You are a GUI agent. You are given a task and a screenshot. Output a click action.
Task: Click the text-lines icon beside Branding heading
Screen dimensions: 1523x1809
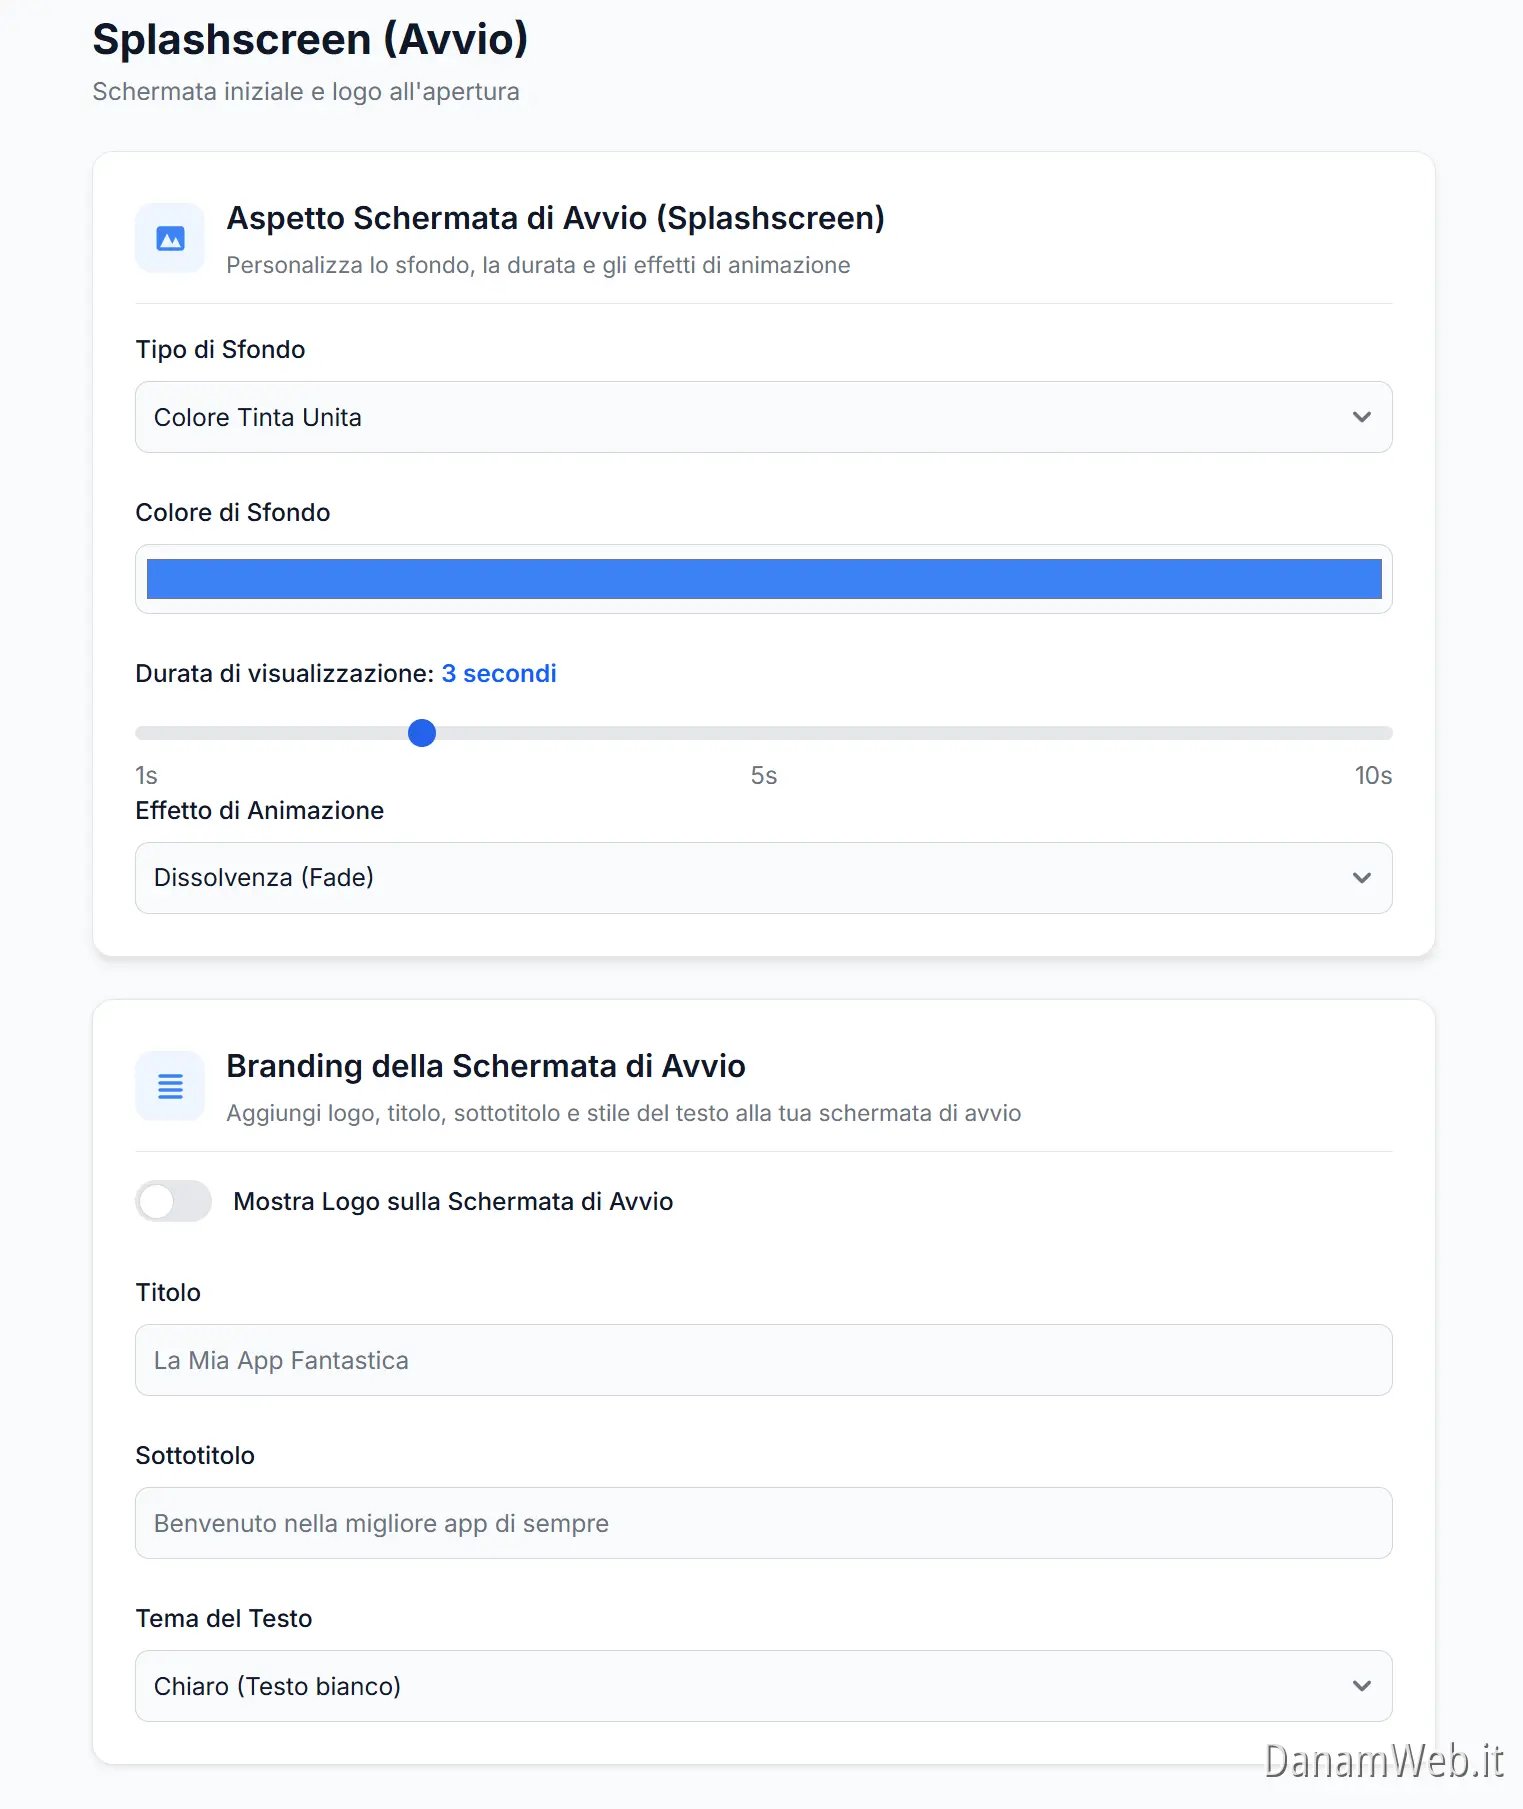tap(170, 1086)
